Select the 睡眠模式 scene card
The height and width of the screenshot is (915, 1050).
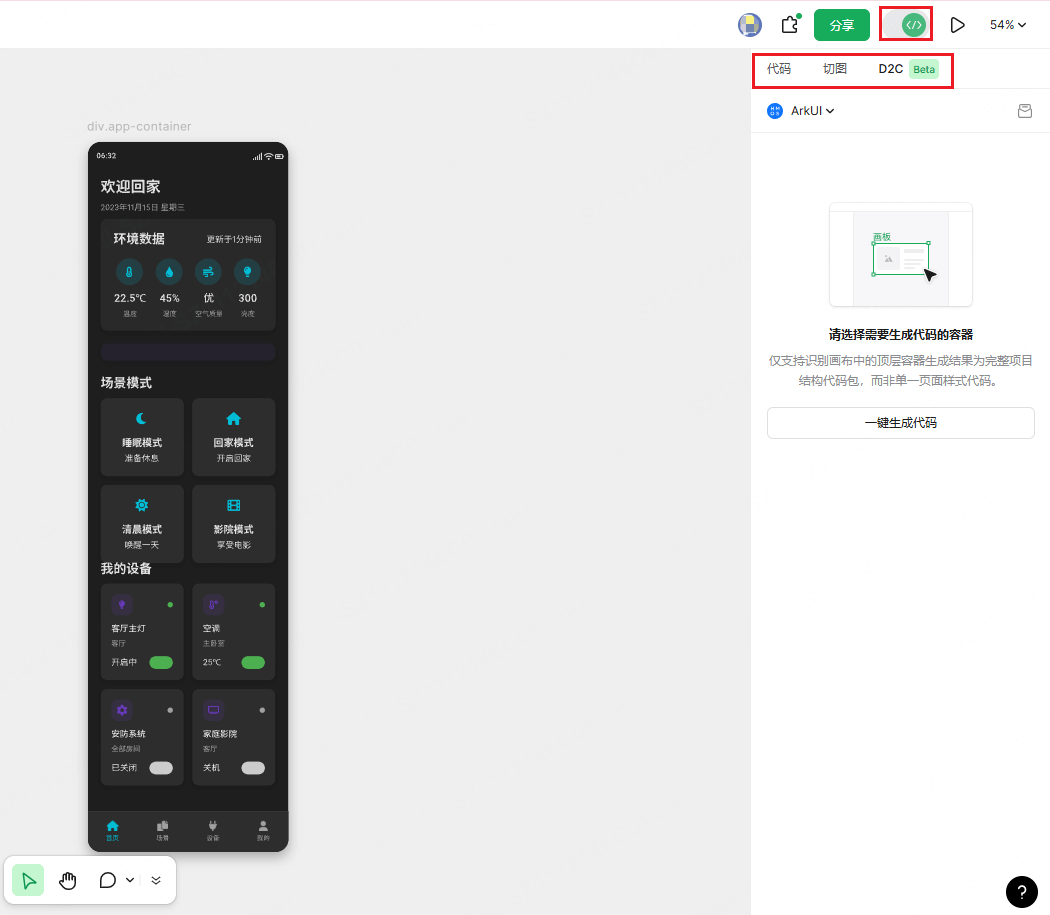tap(142, 436)
